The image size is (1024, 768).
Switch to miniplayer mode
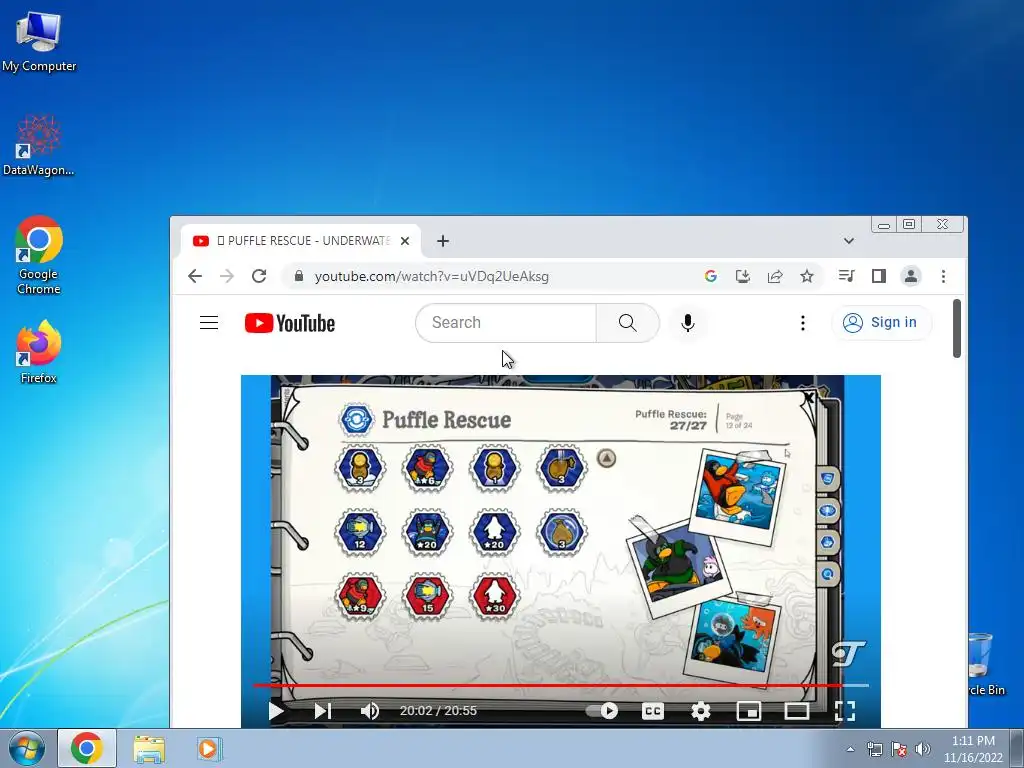(x=748, y=711)
